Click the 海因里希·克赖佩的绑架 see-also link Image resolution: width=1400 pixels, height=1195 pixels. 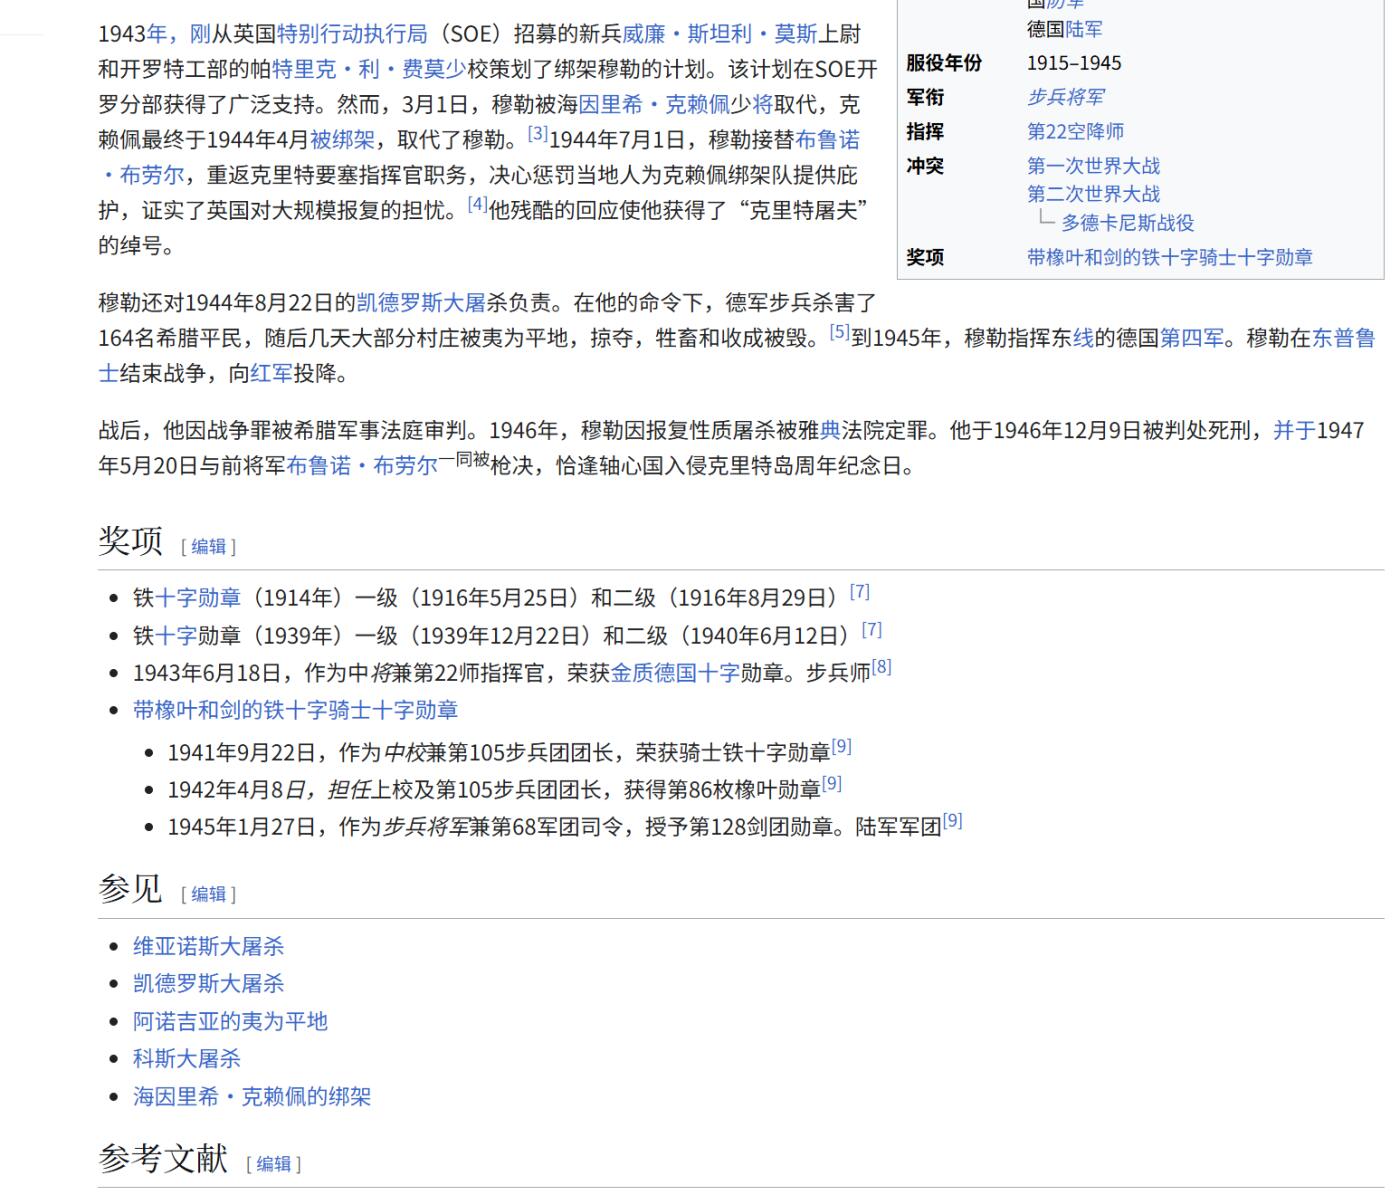[x=251, y=1096]
